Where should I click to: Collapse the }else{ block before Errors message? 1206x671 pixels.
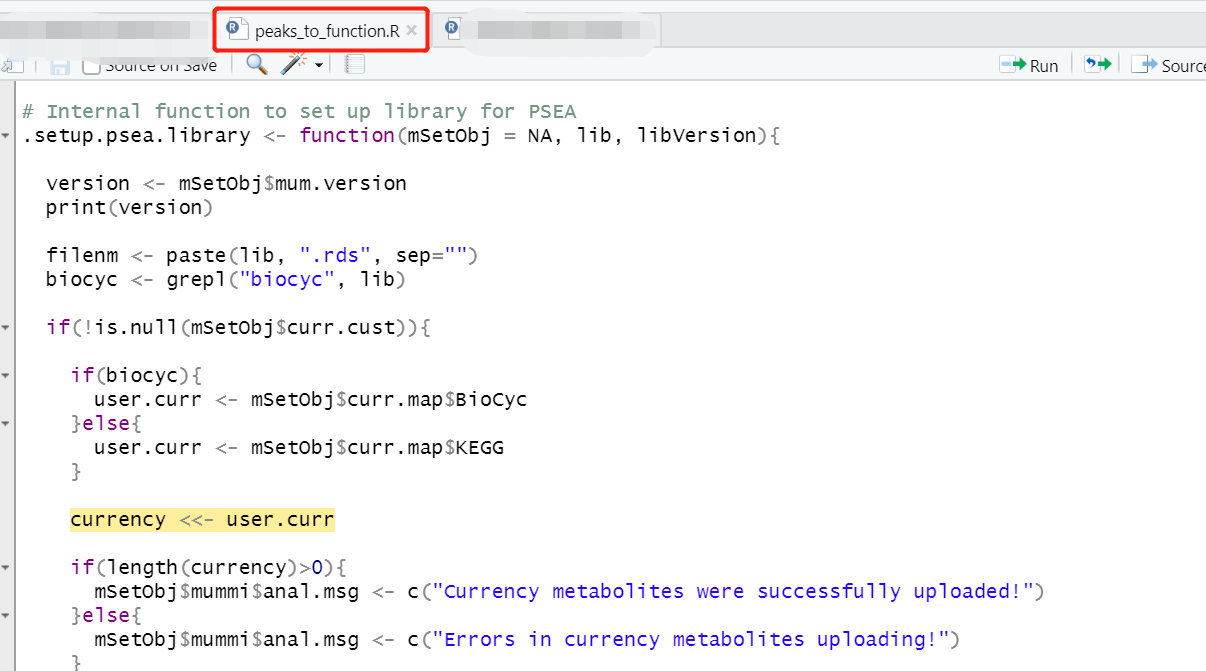[x=7, y=616]
